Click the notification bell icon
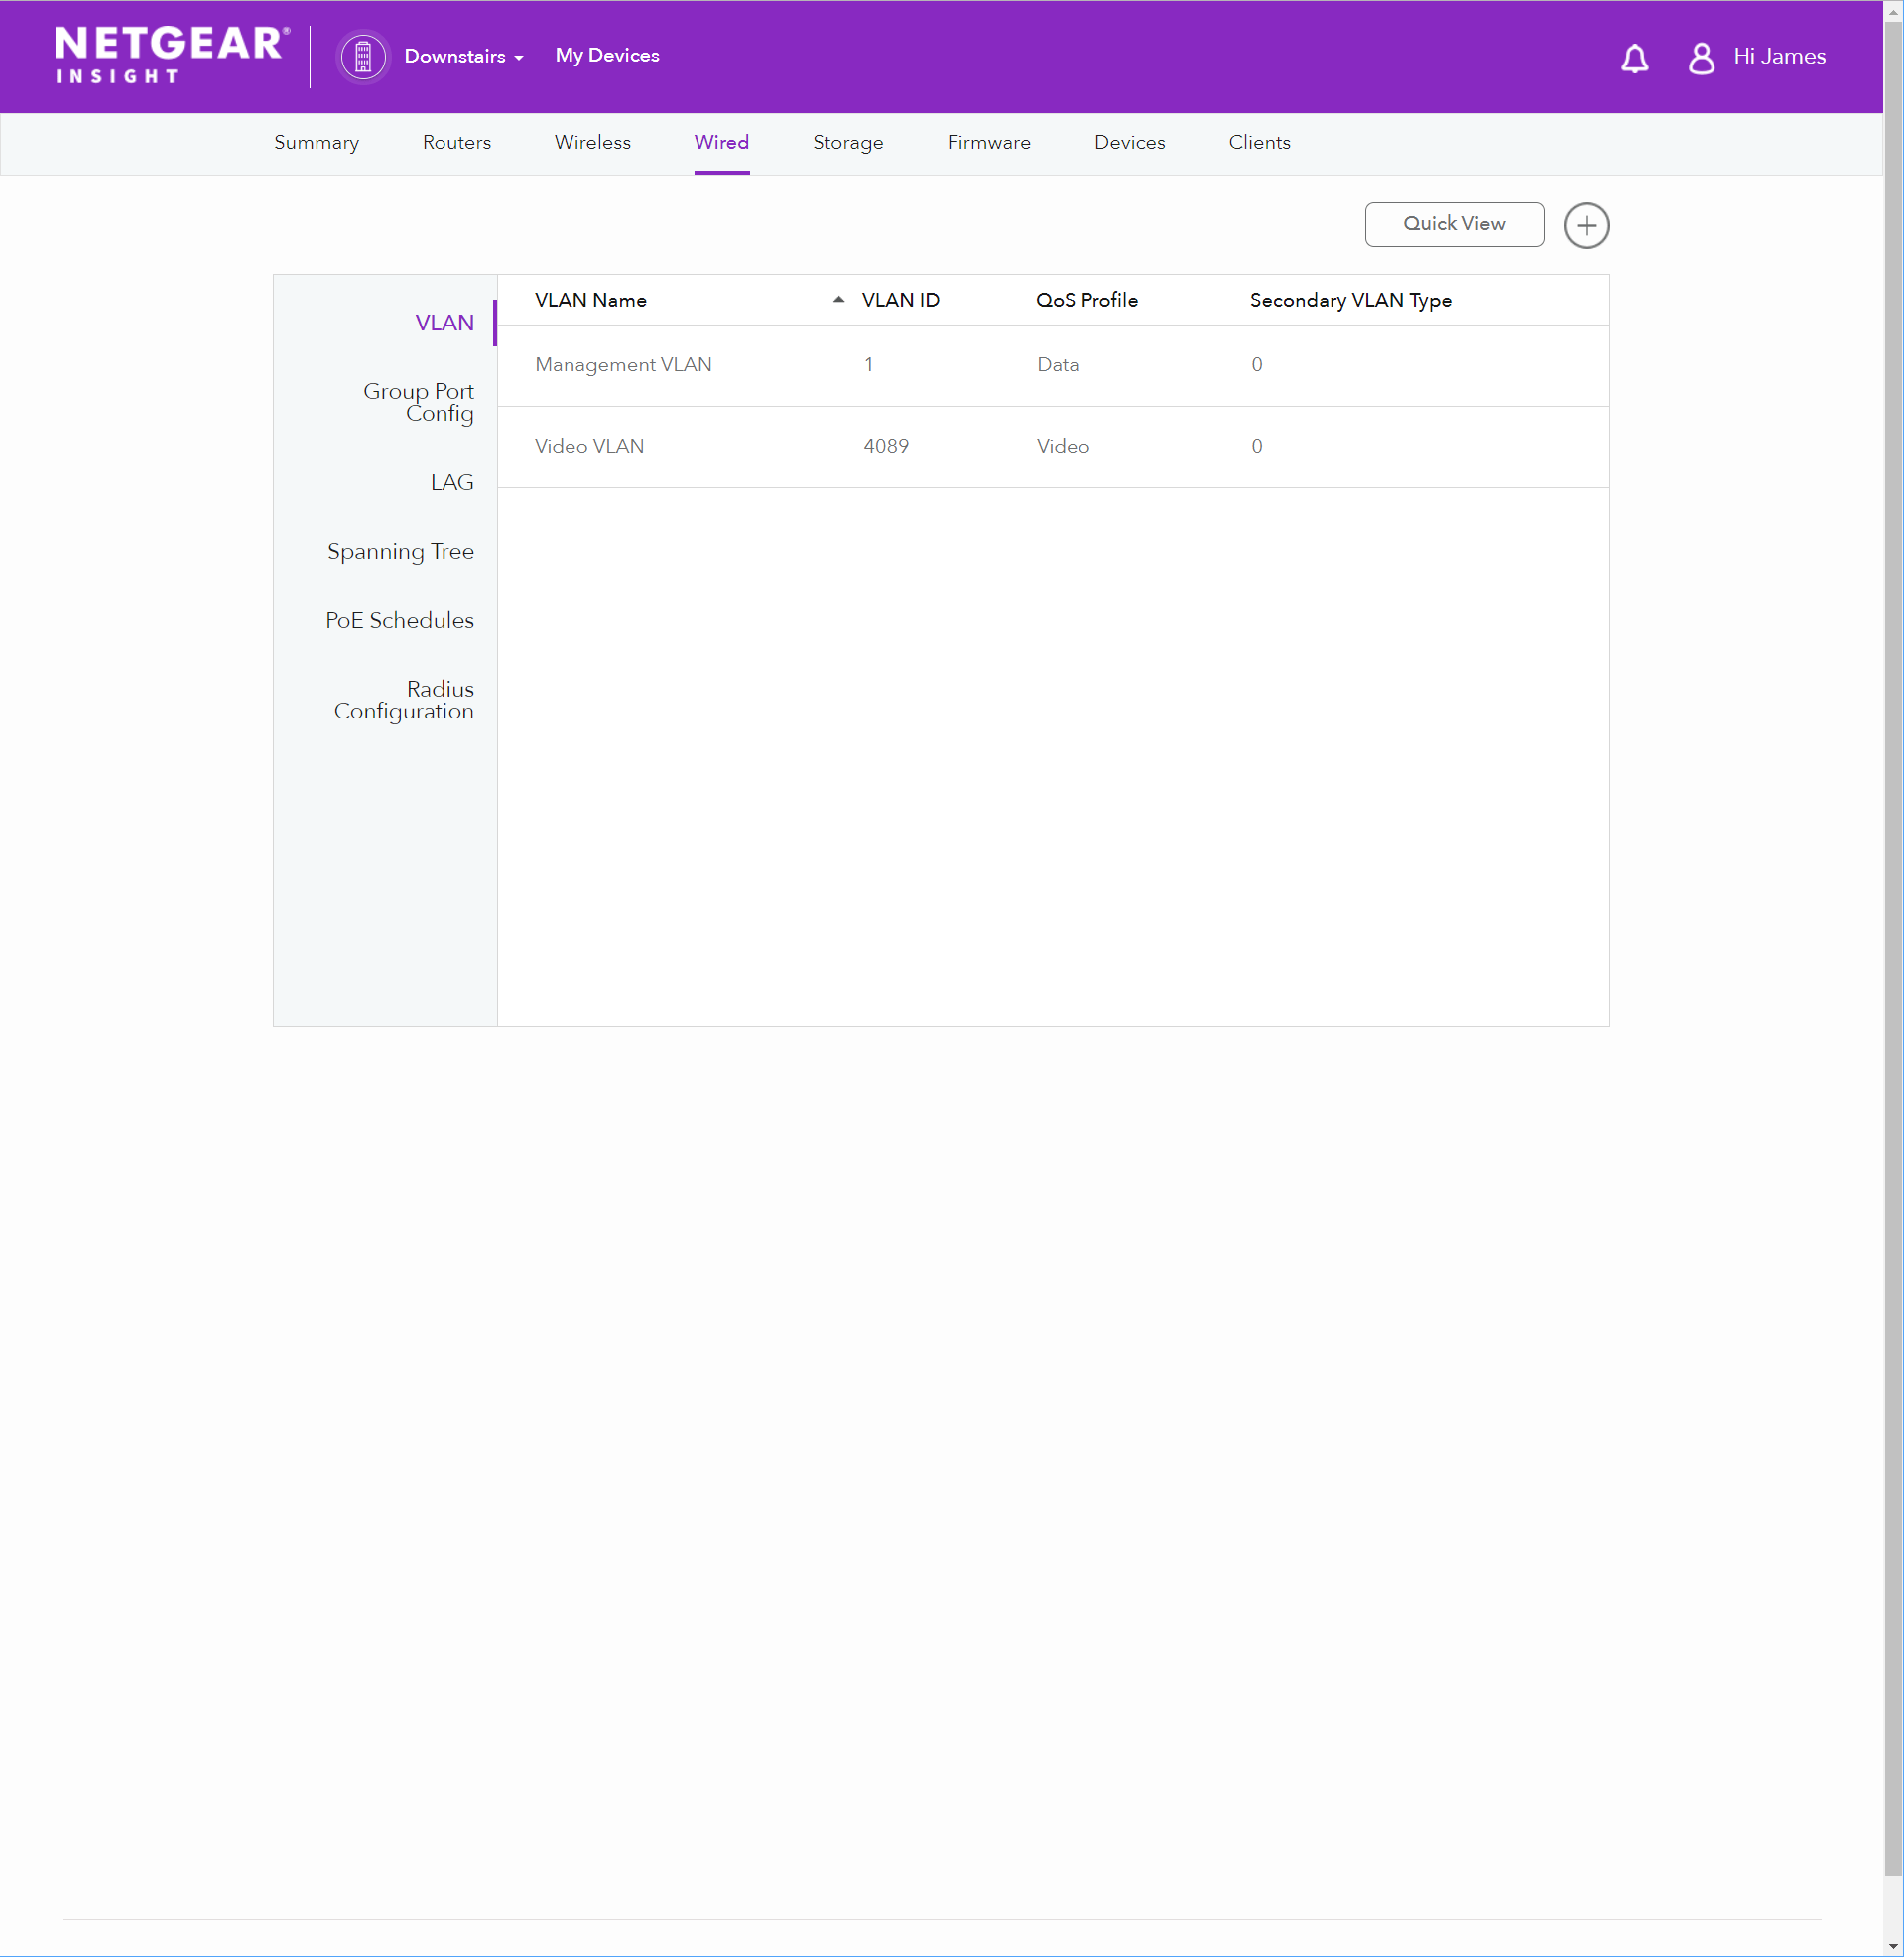 (x=1634, y=58)
